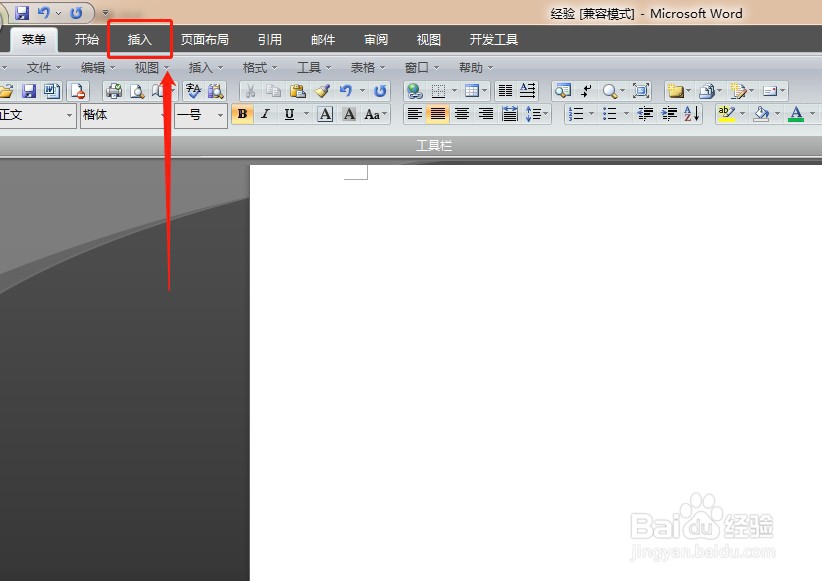Toggle Align Right
Image resolution: width=822 pixels, height=581 pixels.
tap(486, 114)
